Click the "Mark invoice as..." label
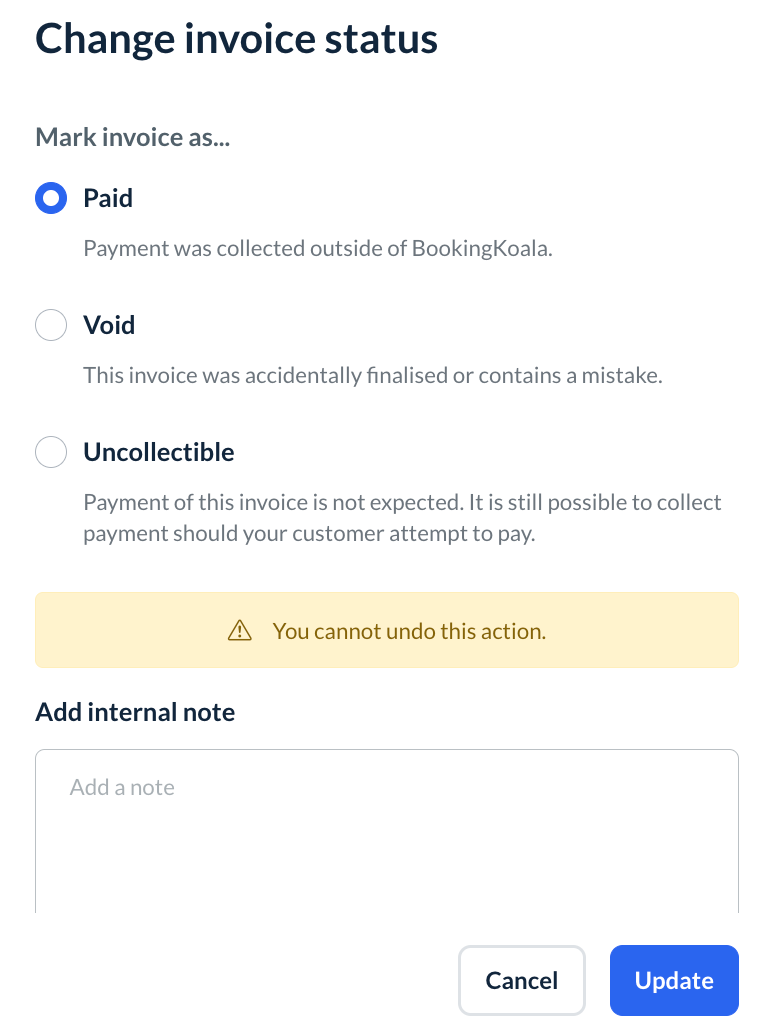 [133, 137]
